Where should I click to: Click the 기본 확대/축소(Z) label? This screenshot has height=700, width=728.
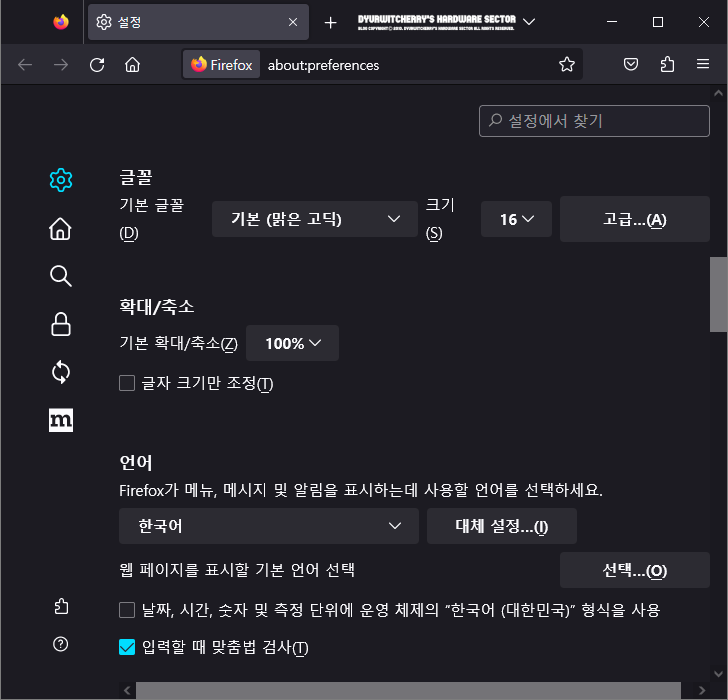(x=178, y=344)
